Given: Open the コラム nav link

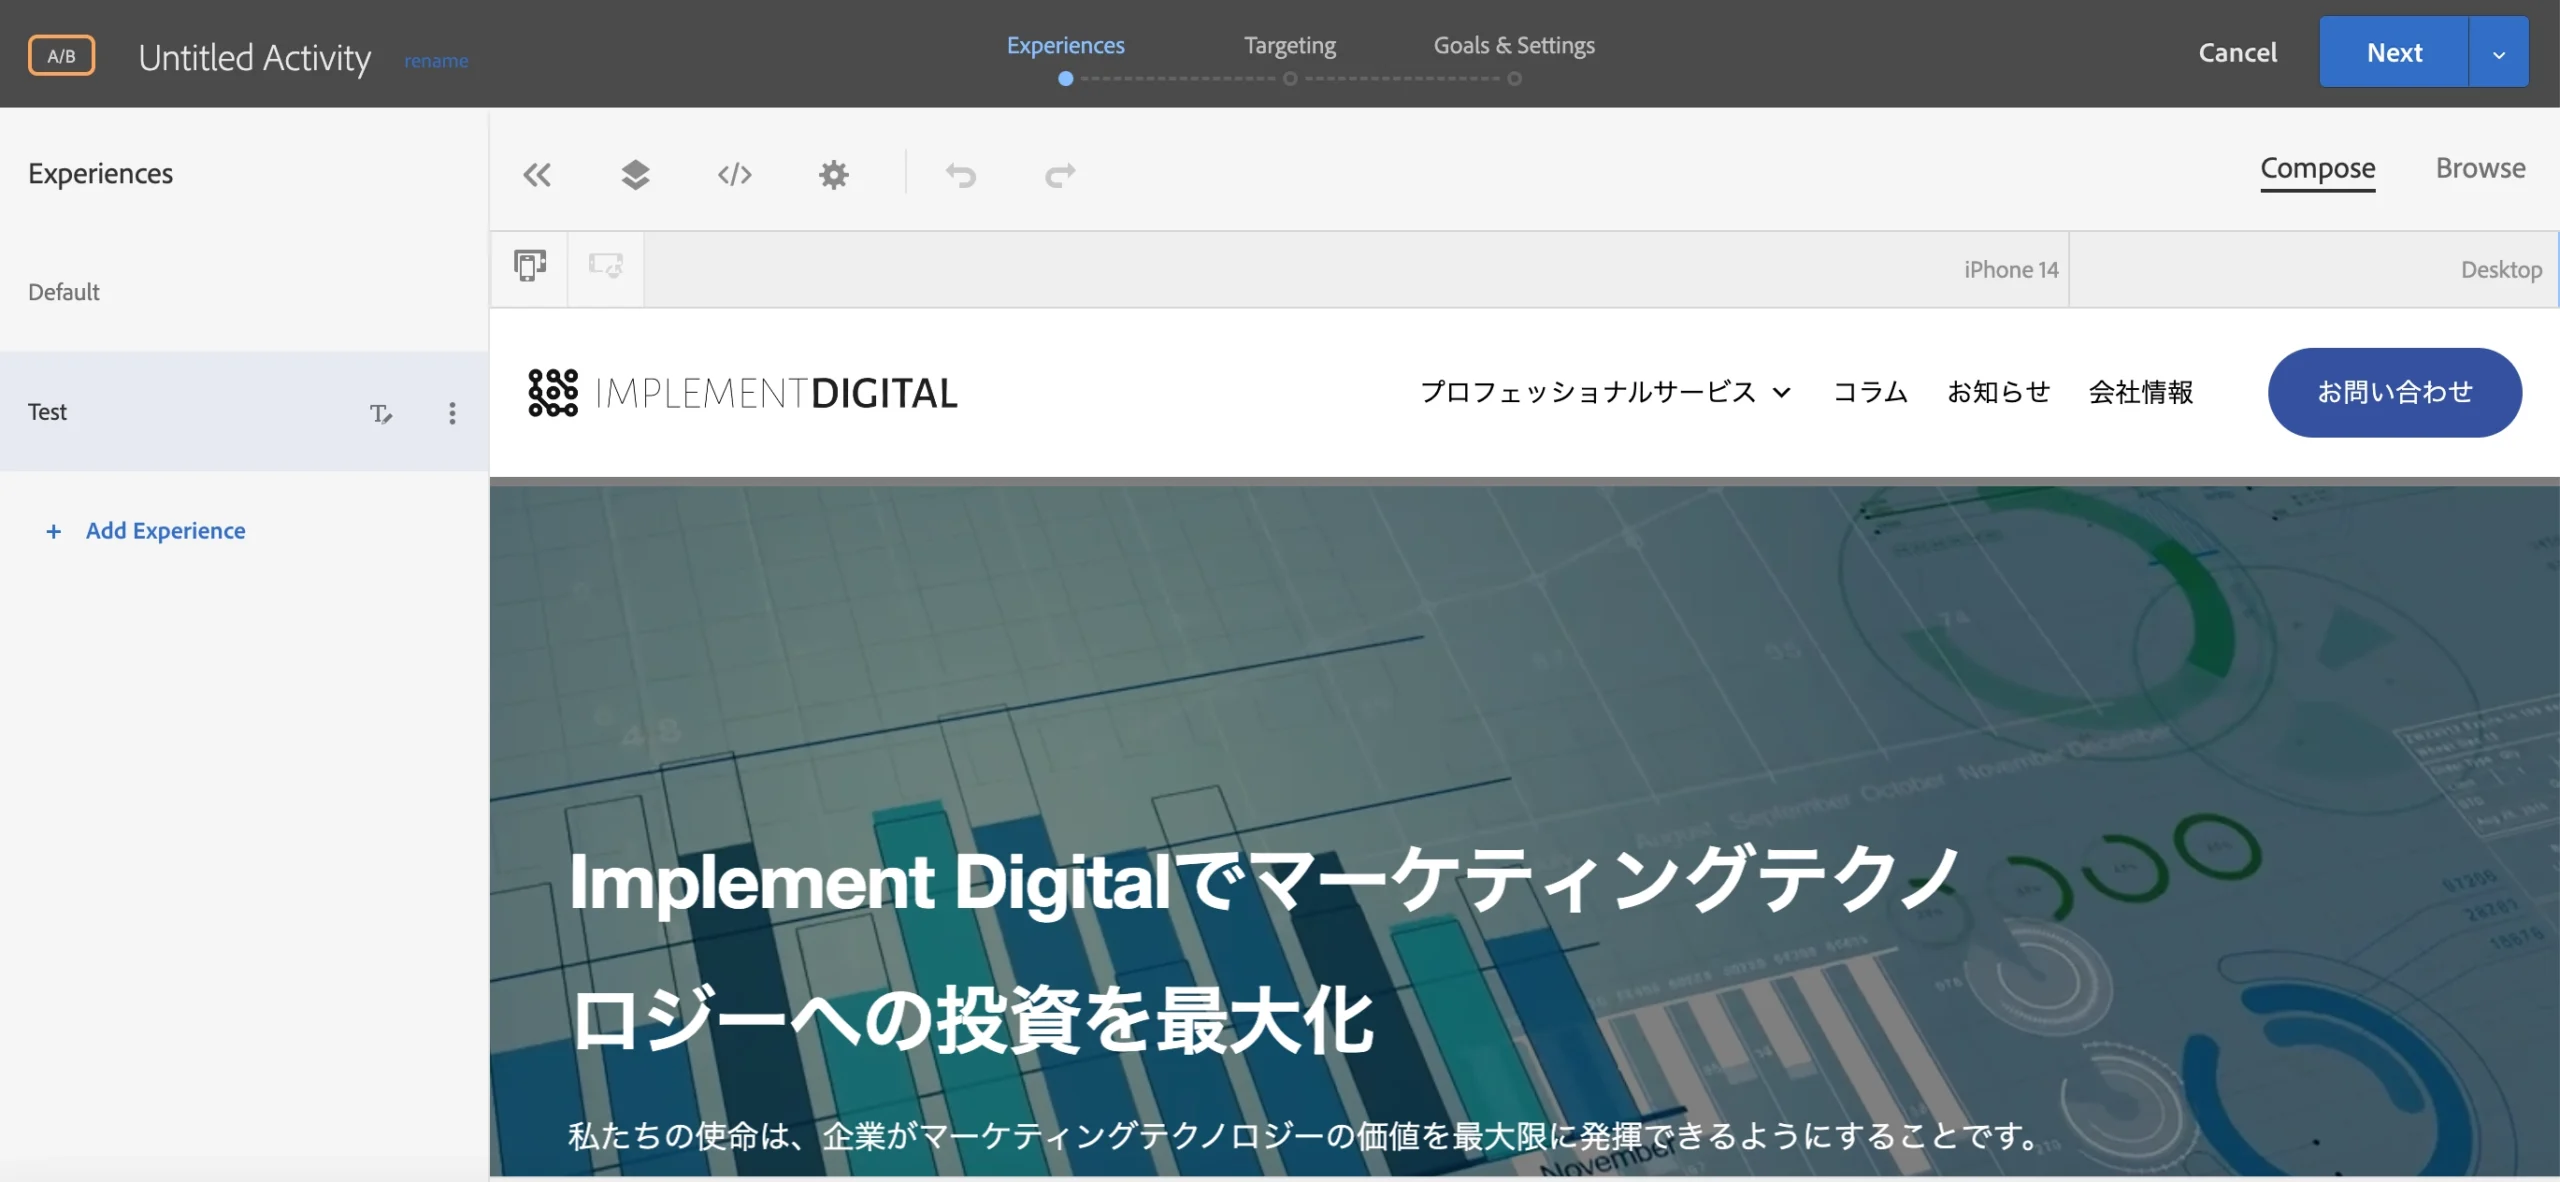Looking at the screenshot, I should [x=1869, y=392].
